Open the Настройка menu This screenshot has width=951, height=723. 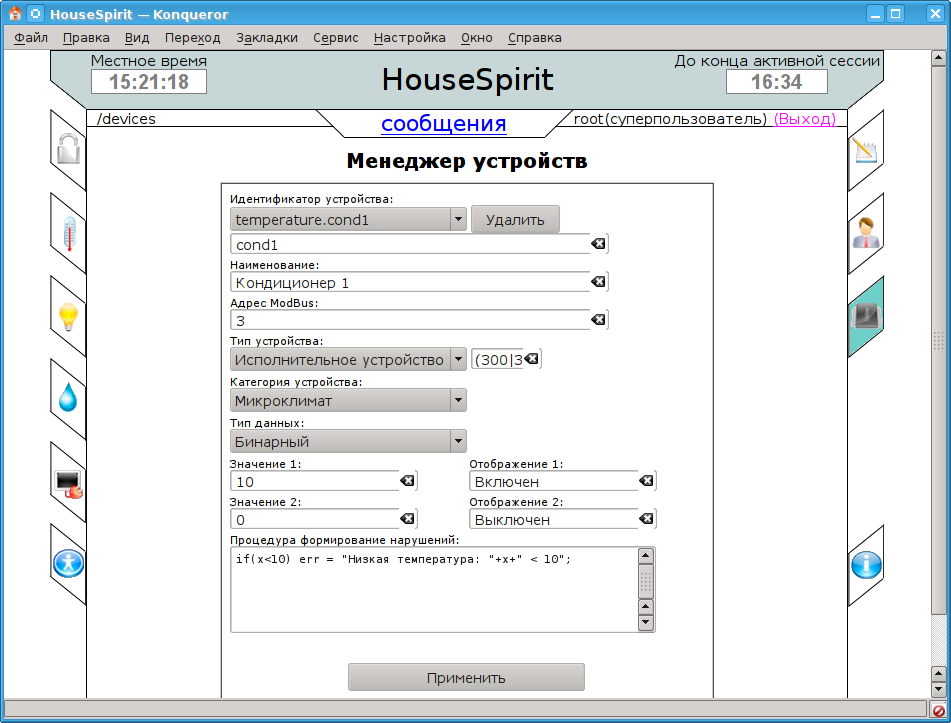click(x=409, y=38)
